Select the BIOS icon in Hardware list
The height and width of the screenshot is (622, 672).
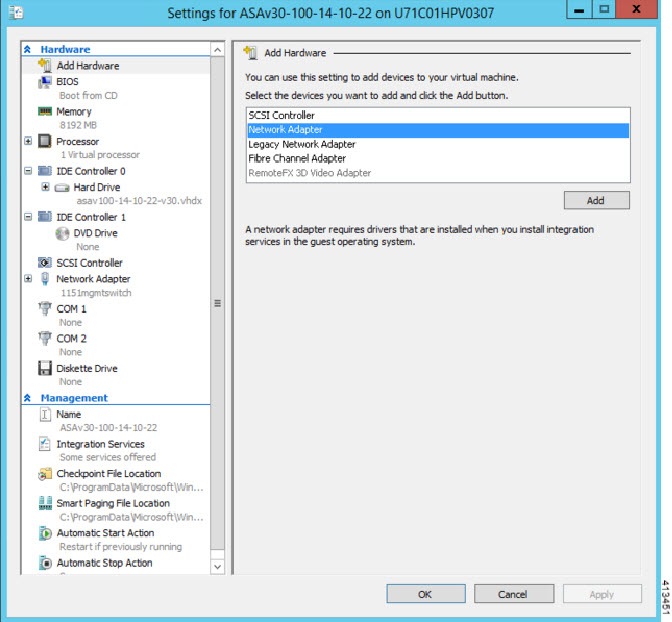coord(45,82)
